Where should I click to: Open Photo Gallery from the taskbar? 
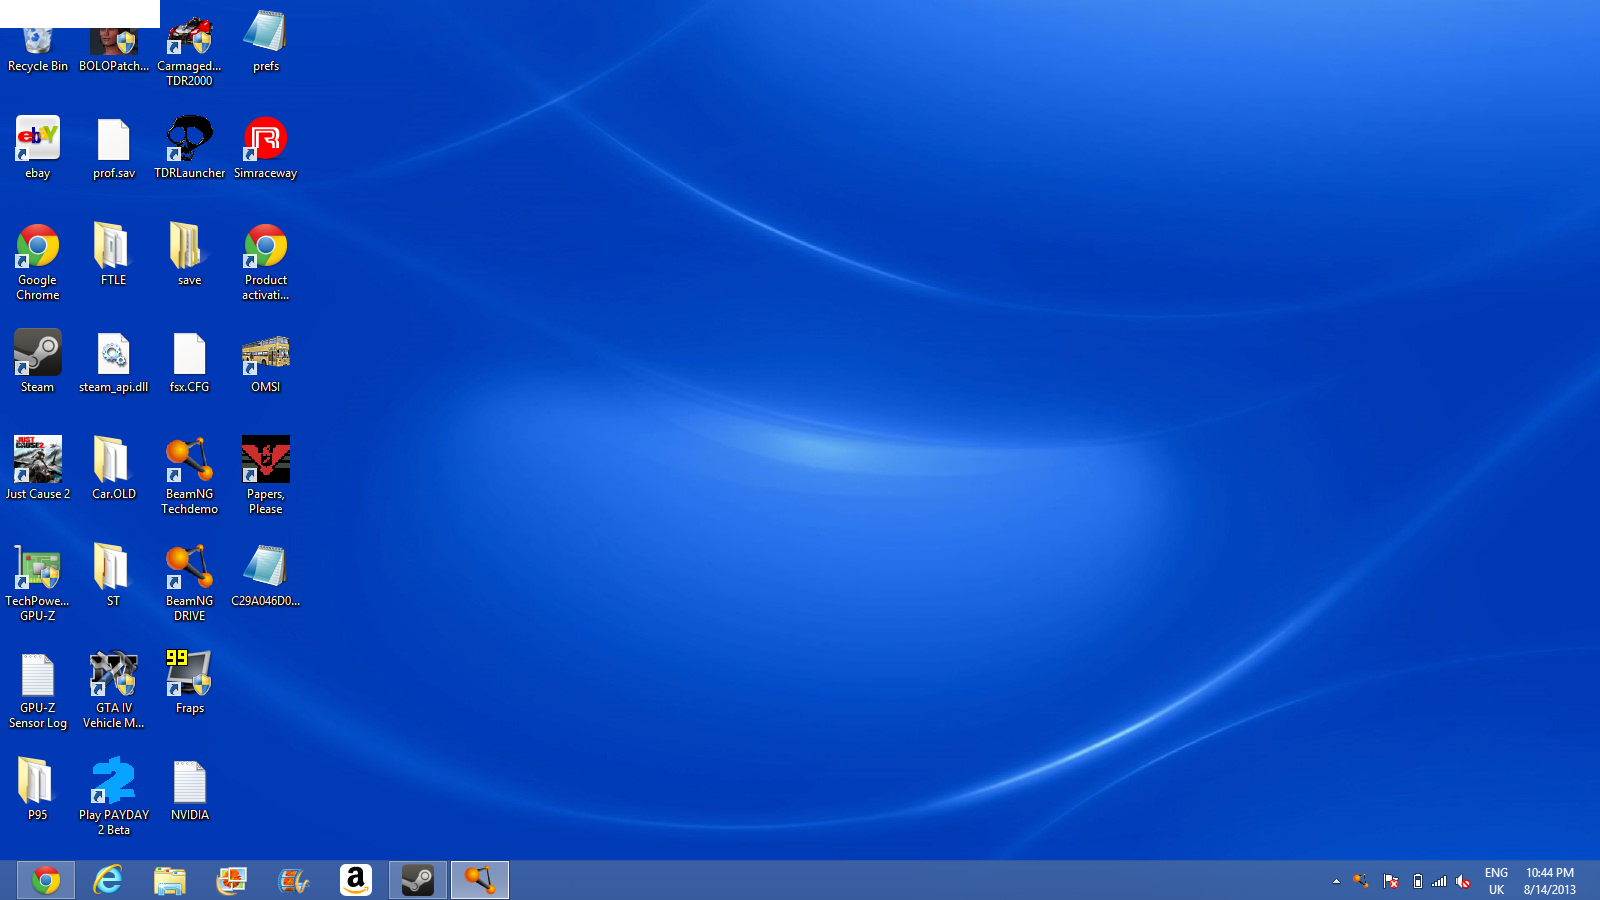(232, 880)
